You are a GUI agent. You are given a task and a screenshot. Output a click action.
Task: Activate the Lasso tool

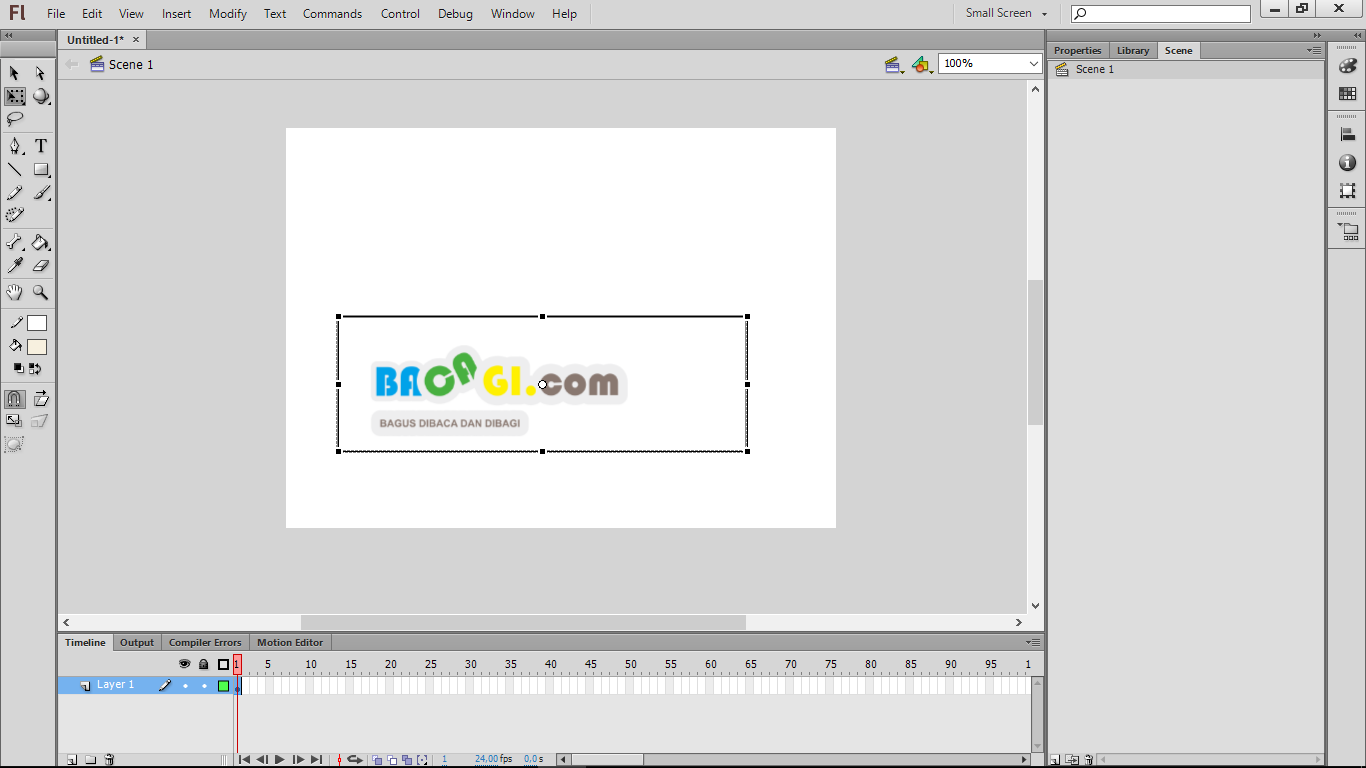click(x=14, y=119)
